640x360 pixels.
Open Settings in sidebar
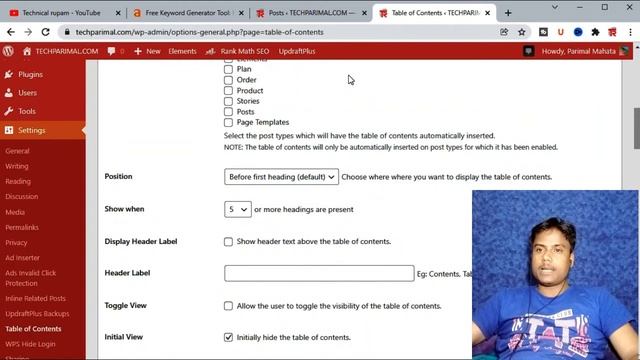[43, 130]
